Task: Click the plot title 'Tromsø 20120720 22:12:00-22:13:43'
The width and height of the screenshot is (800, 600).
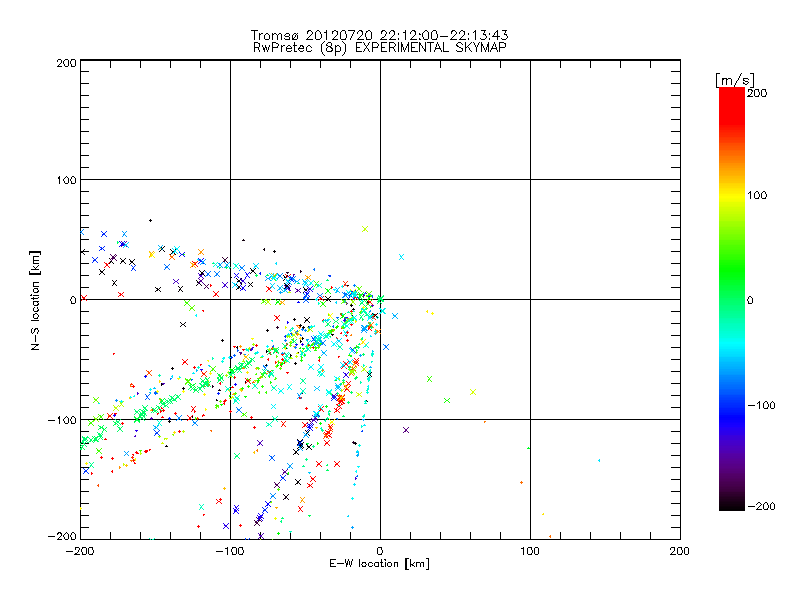Action: point(379,35)
